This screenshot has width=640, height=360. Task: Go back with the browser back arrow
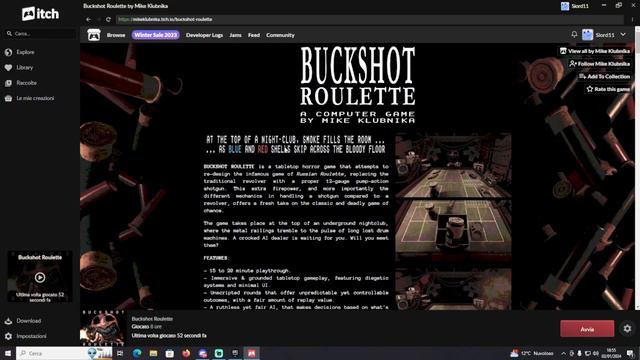pyautogui.click(x=89, y=19)
